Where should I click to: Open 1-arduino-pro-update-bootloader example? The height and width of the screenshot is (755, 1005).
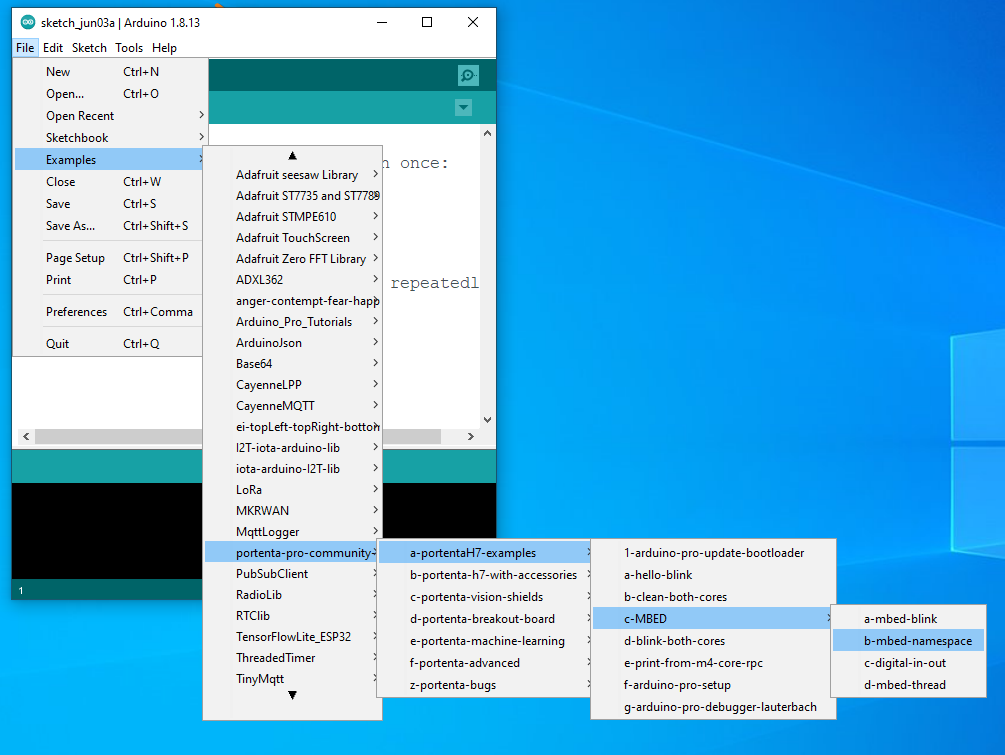[x=713, y=553]
